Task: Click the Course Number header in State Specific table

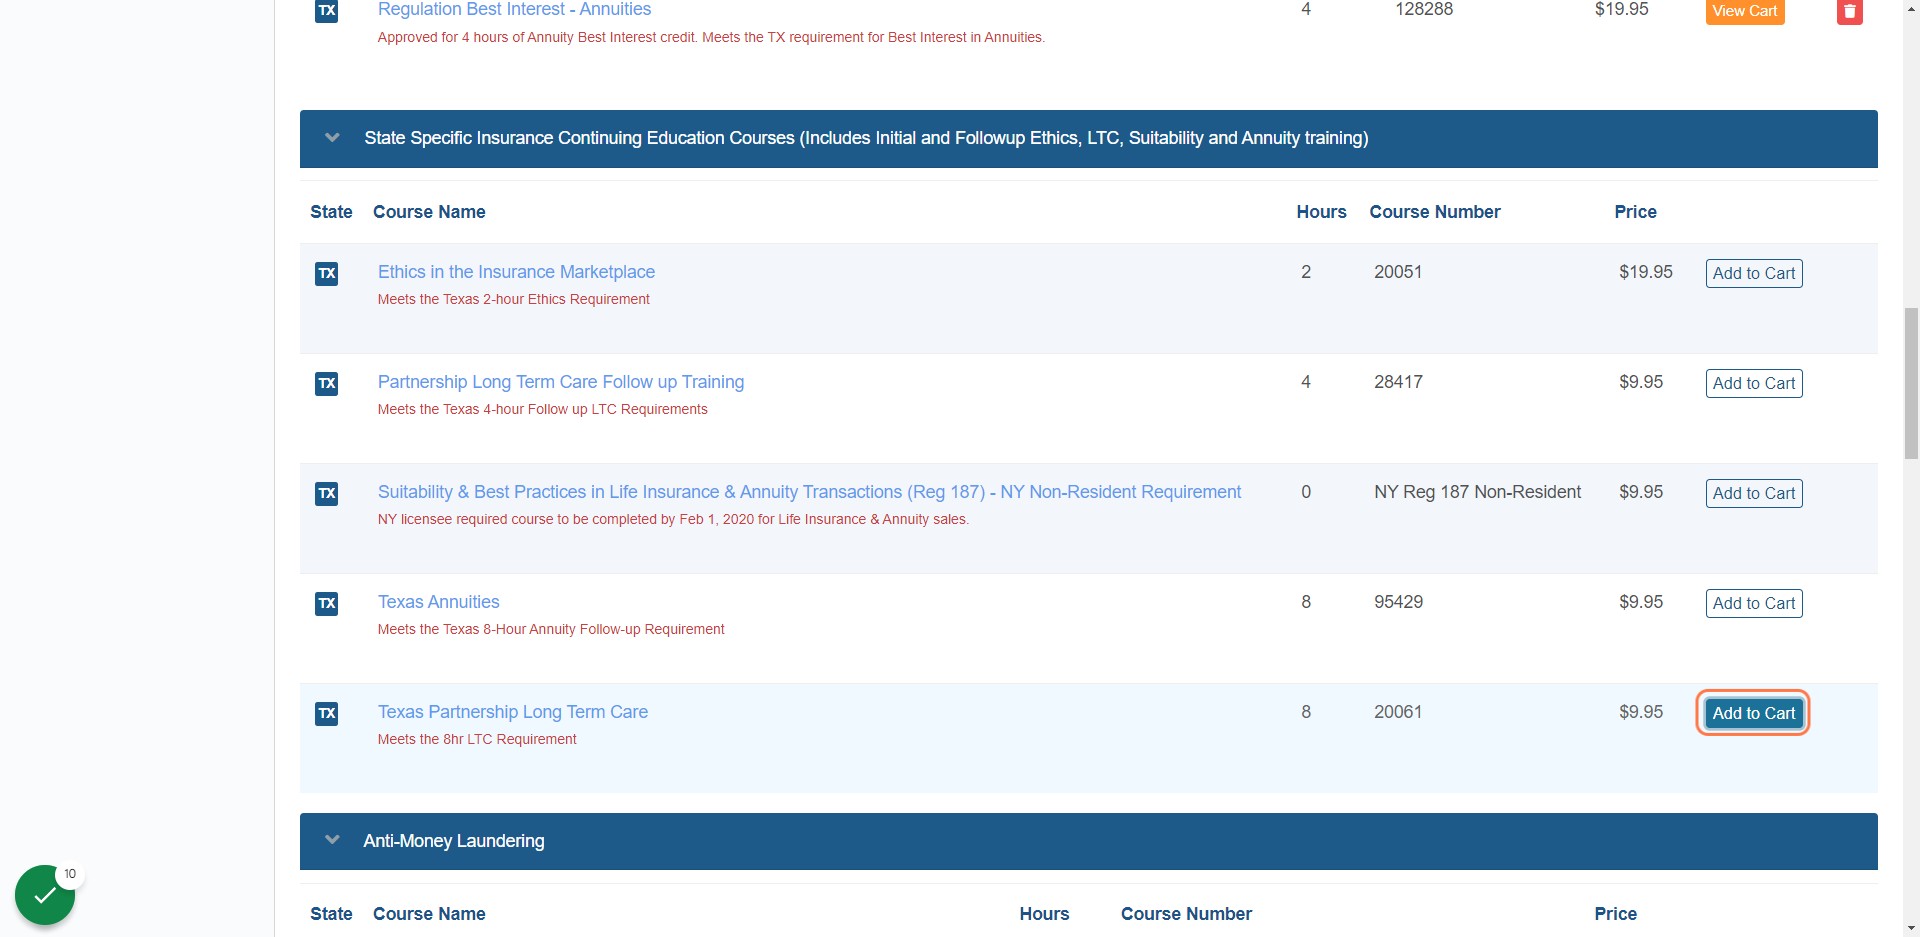Action: click(1434, 212)
